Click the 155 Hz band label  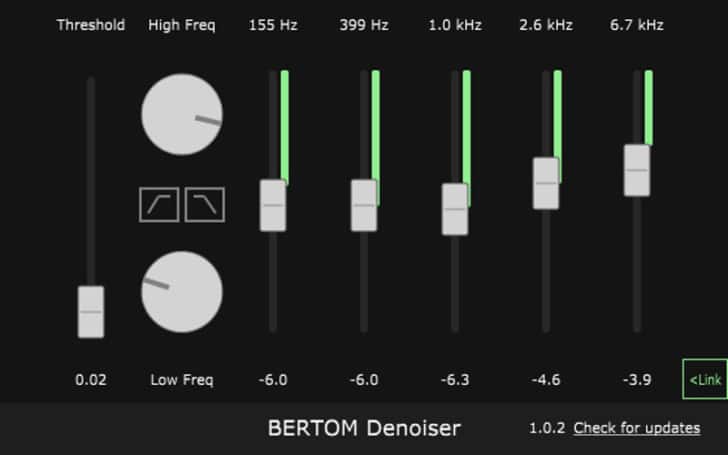[x=273, y=25]
